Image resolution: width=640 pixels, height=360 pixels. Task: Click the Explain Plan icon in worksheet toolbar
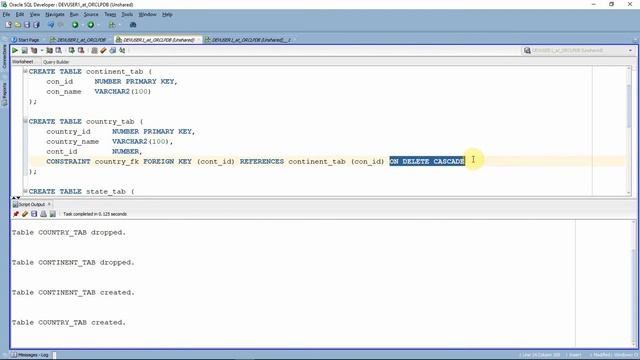pyautogui.click(x=34, y=51)
